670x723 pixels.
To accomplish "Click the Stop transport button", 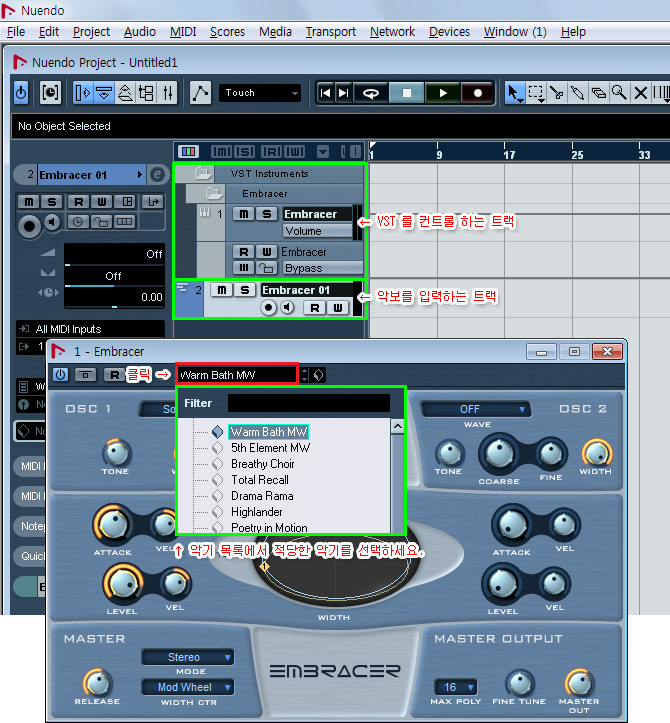I will 407,93.
